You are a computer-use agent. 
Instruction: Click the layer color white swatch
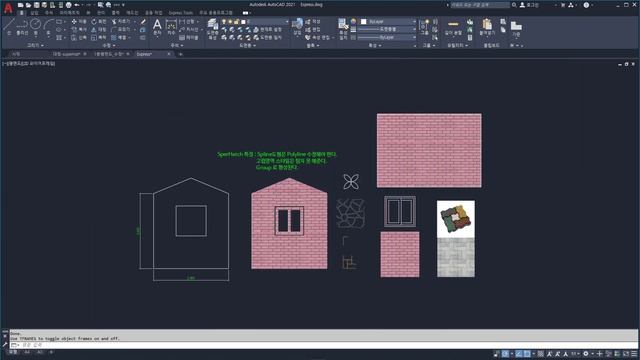point(243,22)
